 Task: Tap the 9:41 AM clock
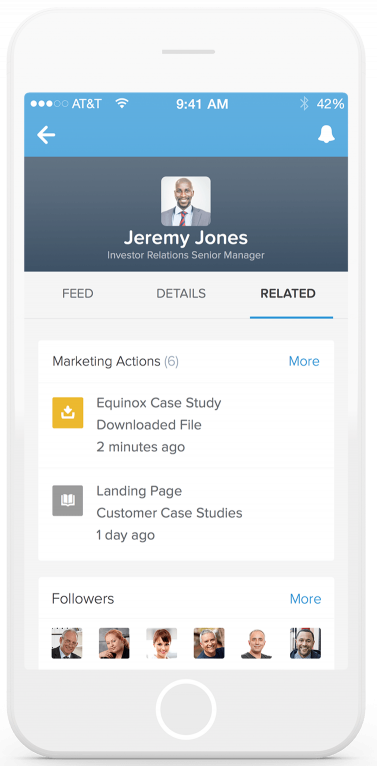202,104
